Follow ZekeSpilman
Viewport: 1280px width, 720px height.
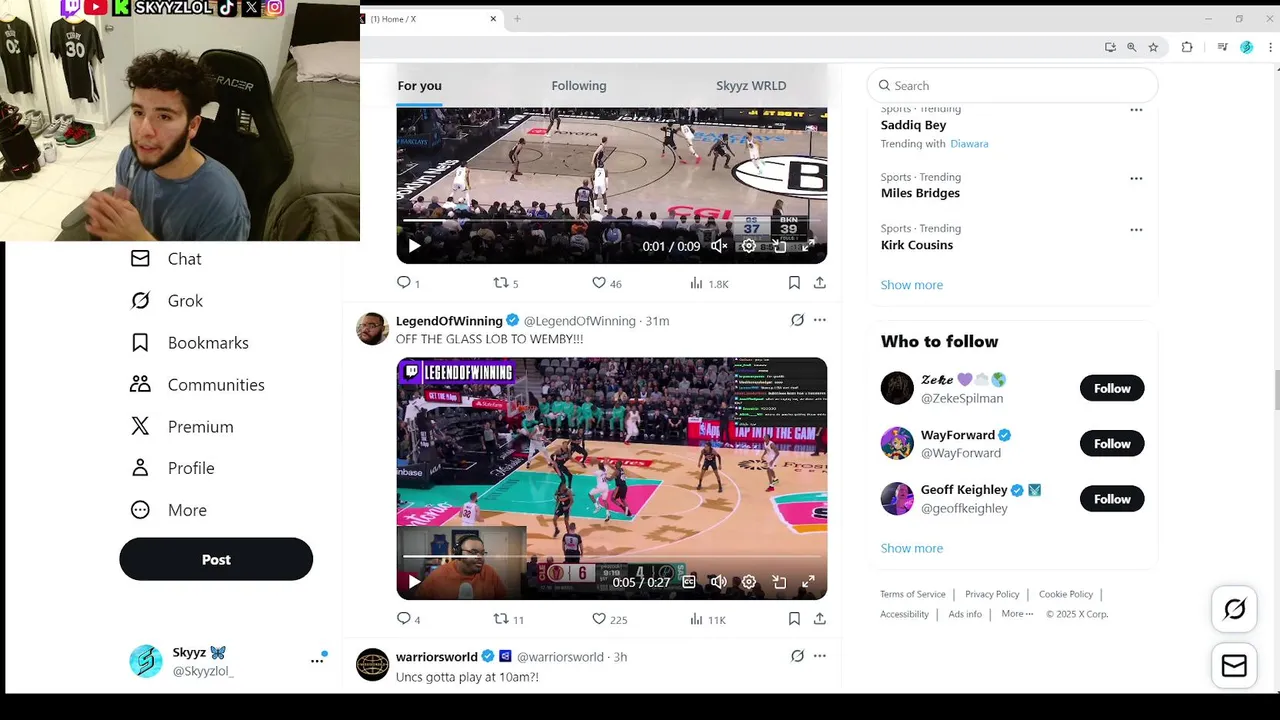coord(1112,389)
